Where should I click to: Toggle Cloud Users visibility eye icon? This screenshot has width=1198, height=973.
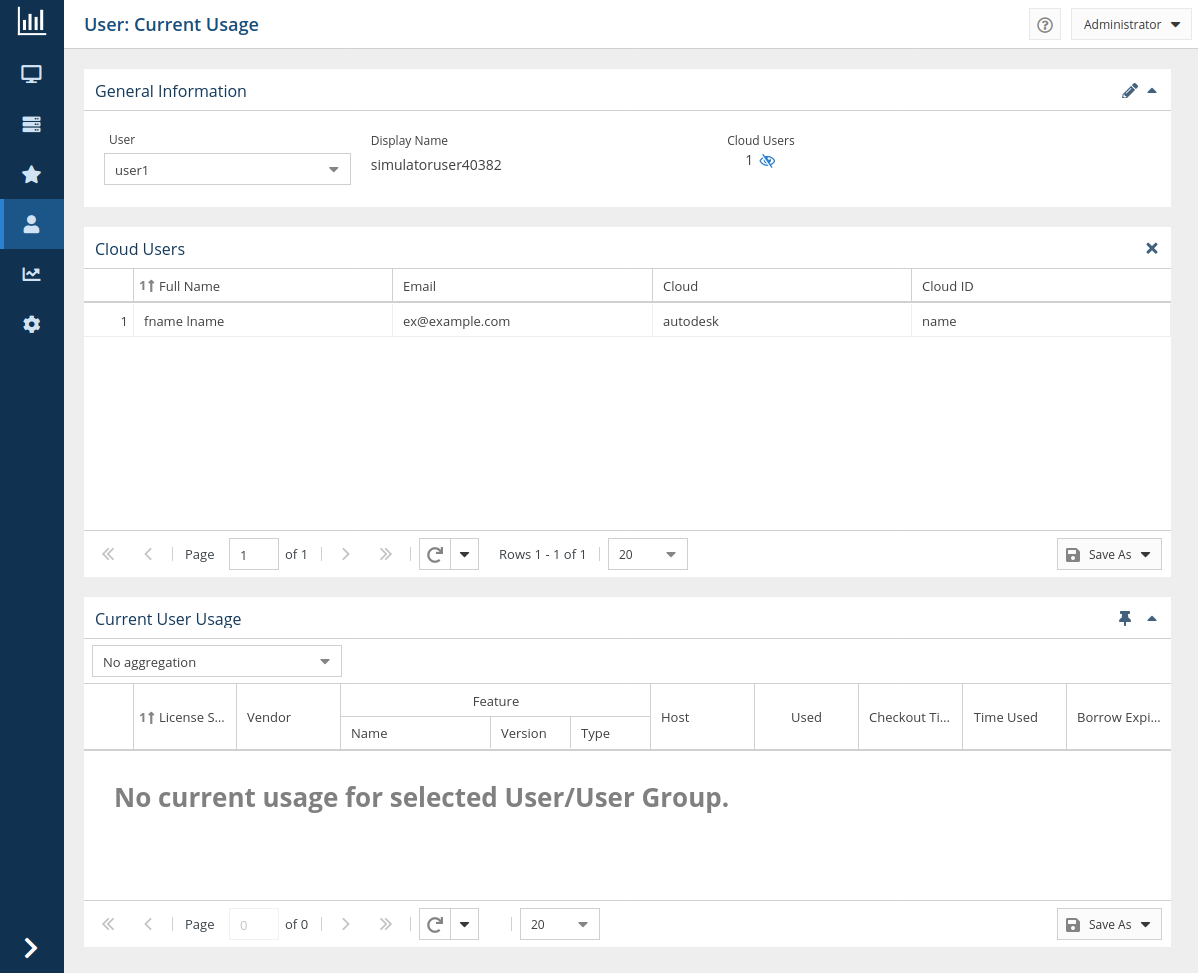point(767,160)
